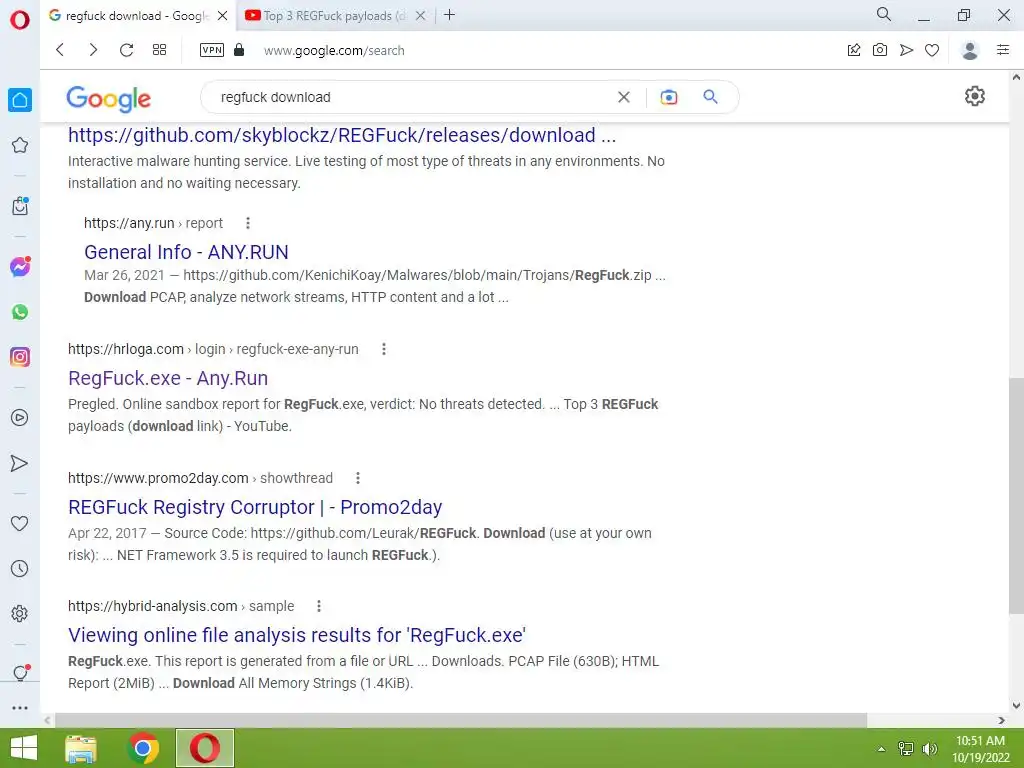Open WhatsApp in sidebar
Screen dimensions: 1024x768
pos(20,312)
